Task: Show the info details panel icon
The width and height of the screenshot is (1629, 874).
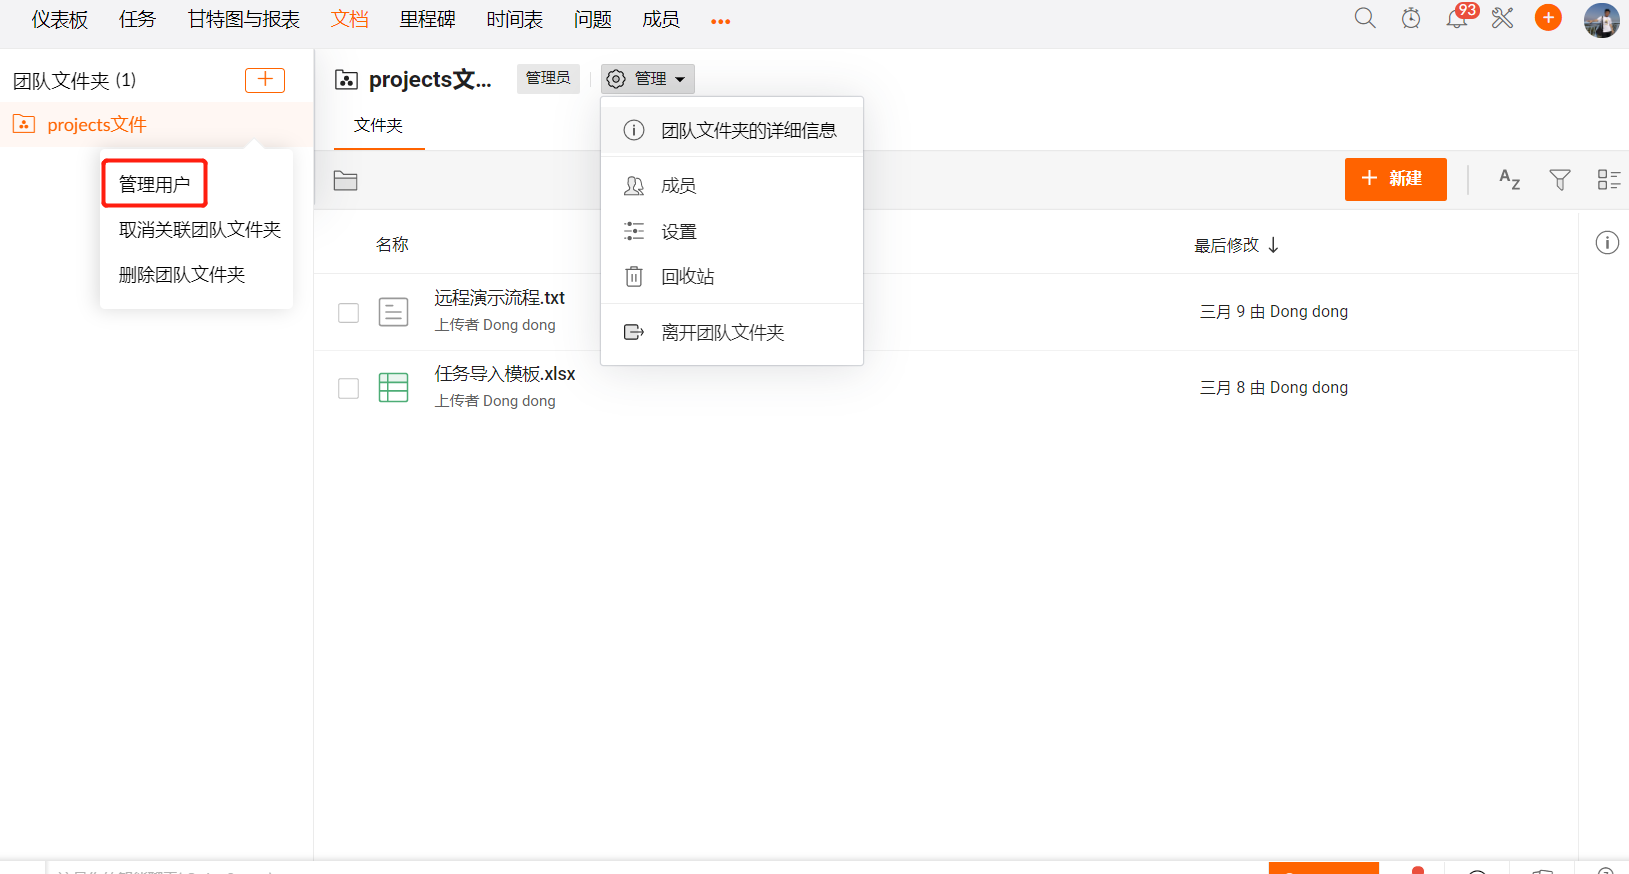Action: click(x=1607, y=243)
